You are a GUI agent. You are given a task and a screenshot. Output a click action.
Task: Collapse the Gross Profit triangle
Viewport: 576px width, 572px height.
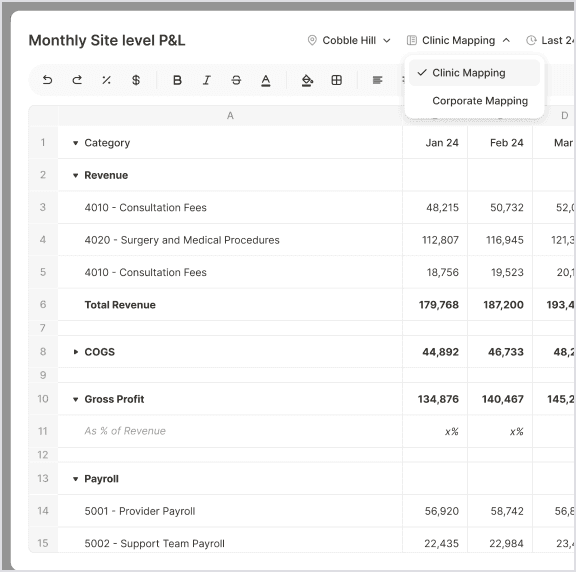75,399
